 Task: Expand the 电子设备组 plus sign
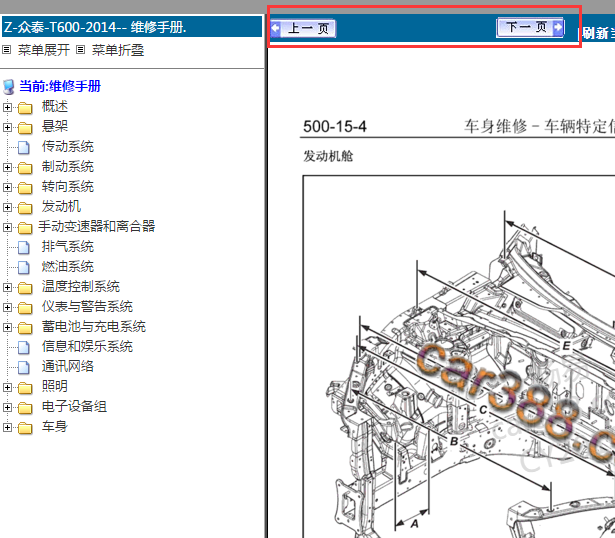(x=7, y=407)
